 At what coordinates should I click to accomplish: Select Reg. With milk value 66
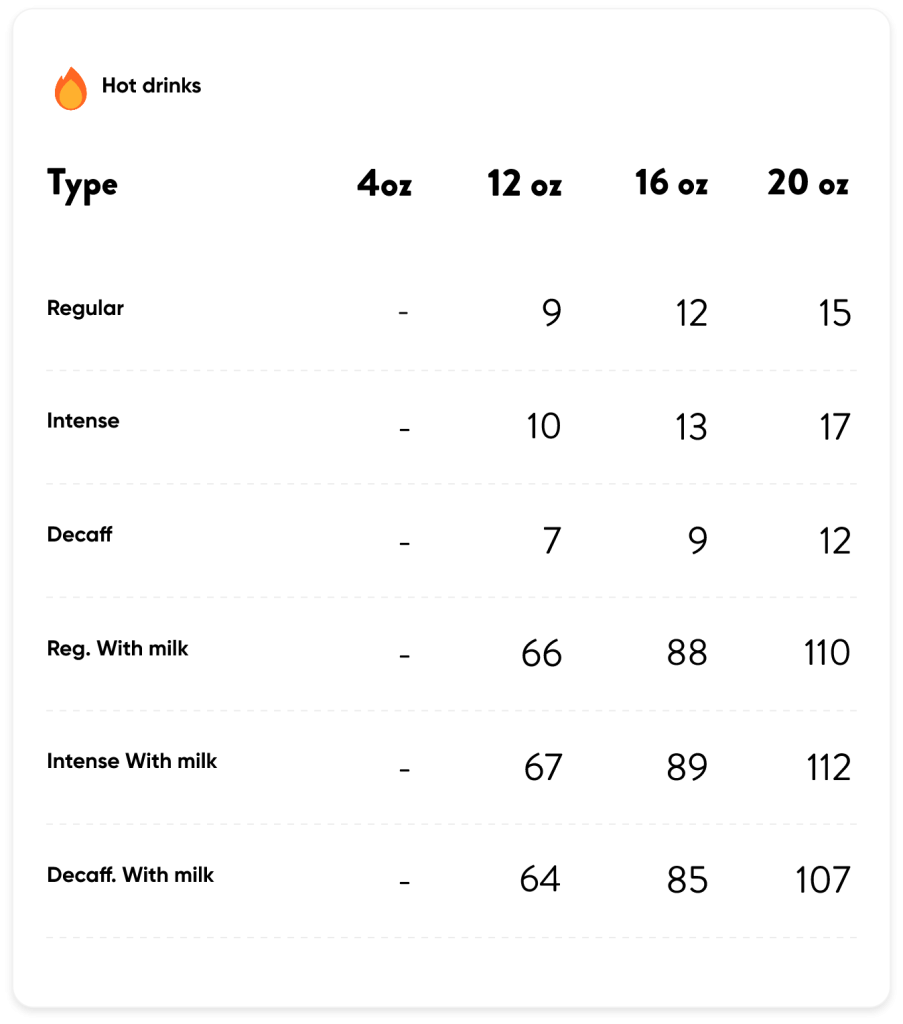tap(541, 653)
